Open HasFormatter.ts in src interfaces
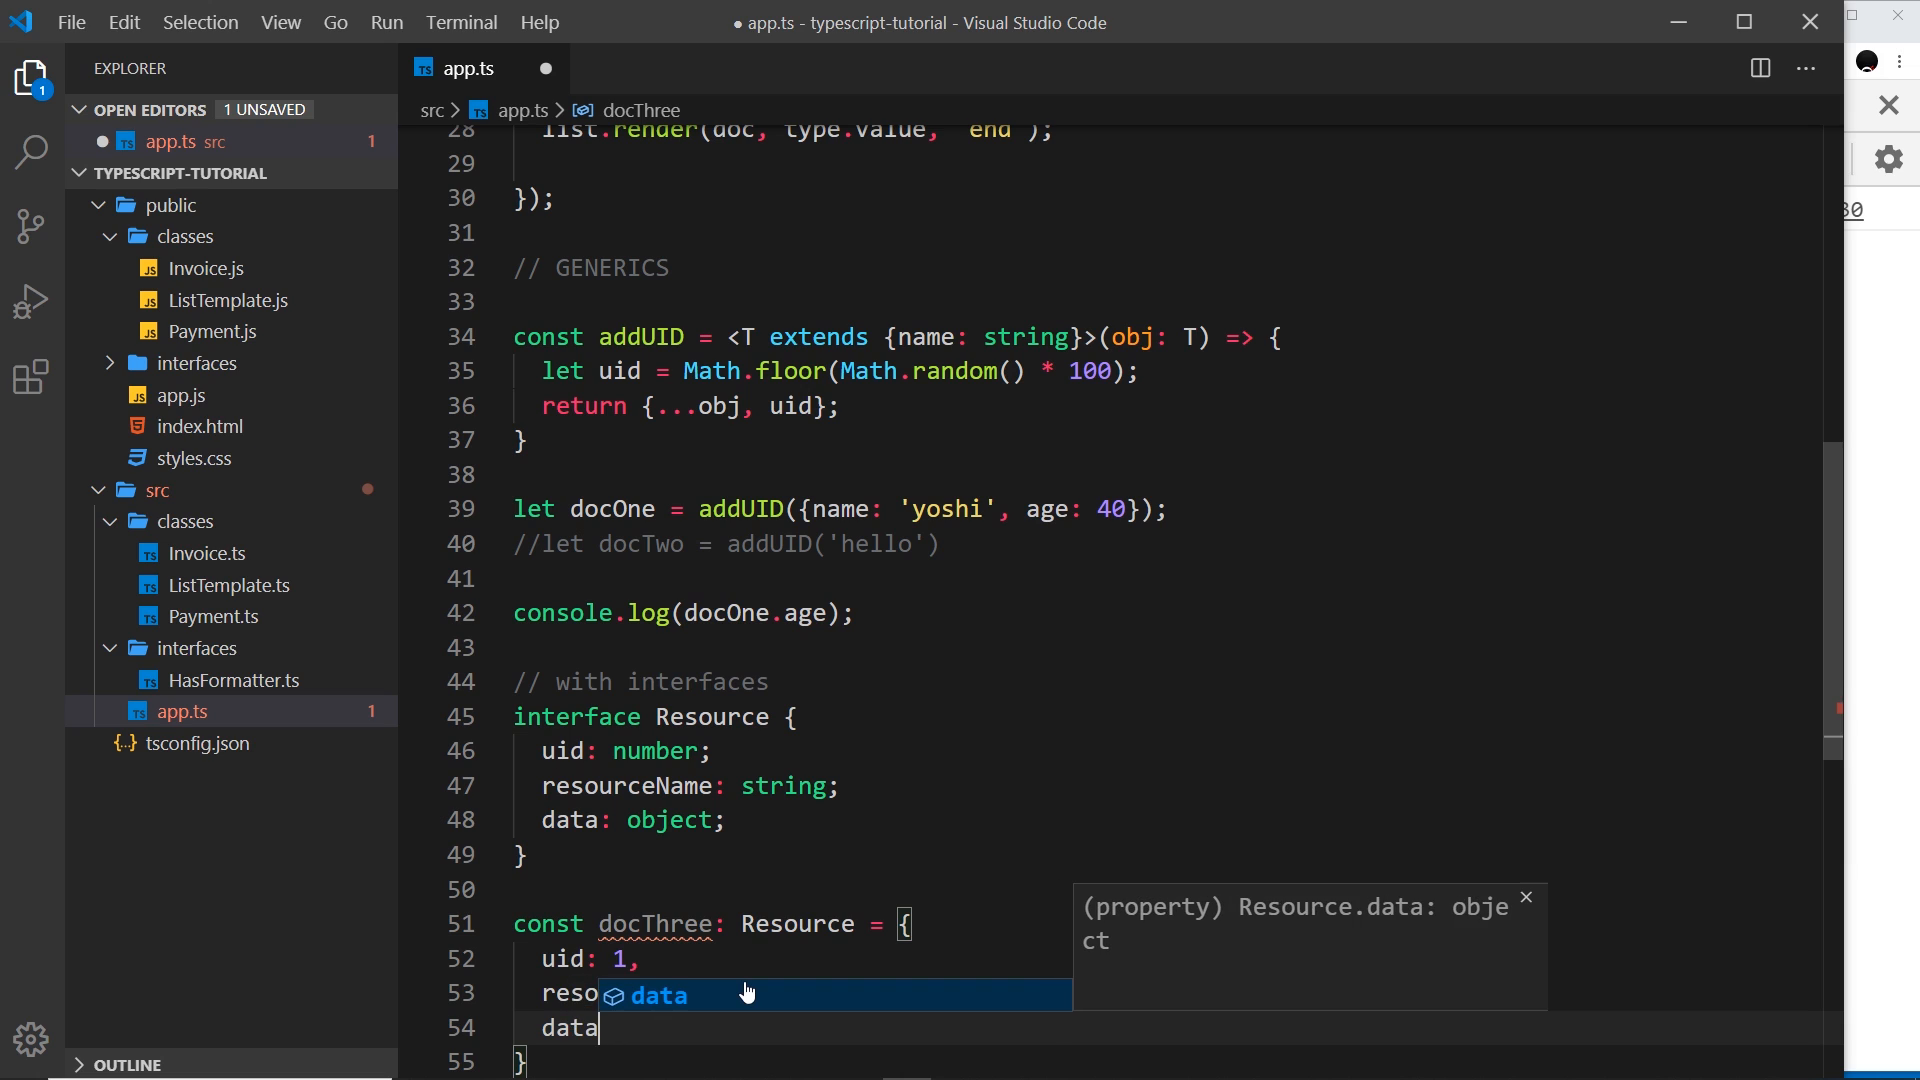 tap(234, 680)
